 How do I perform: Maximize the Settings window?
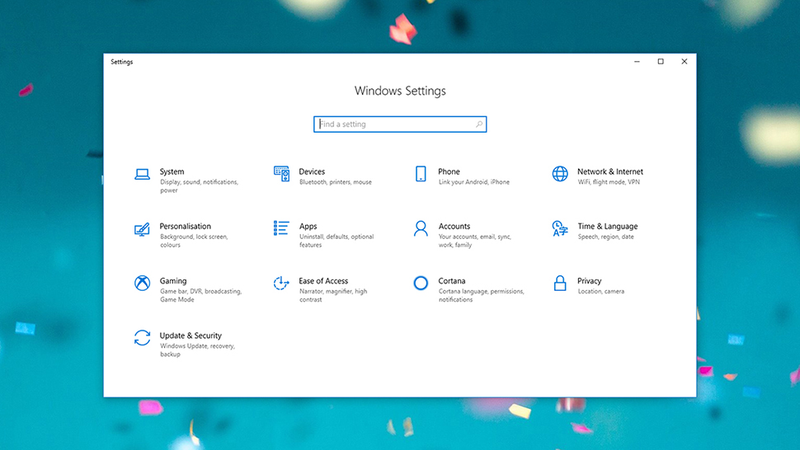click(661, 62)
